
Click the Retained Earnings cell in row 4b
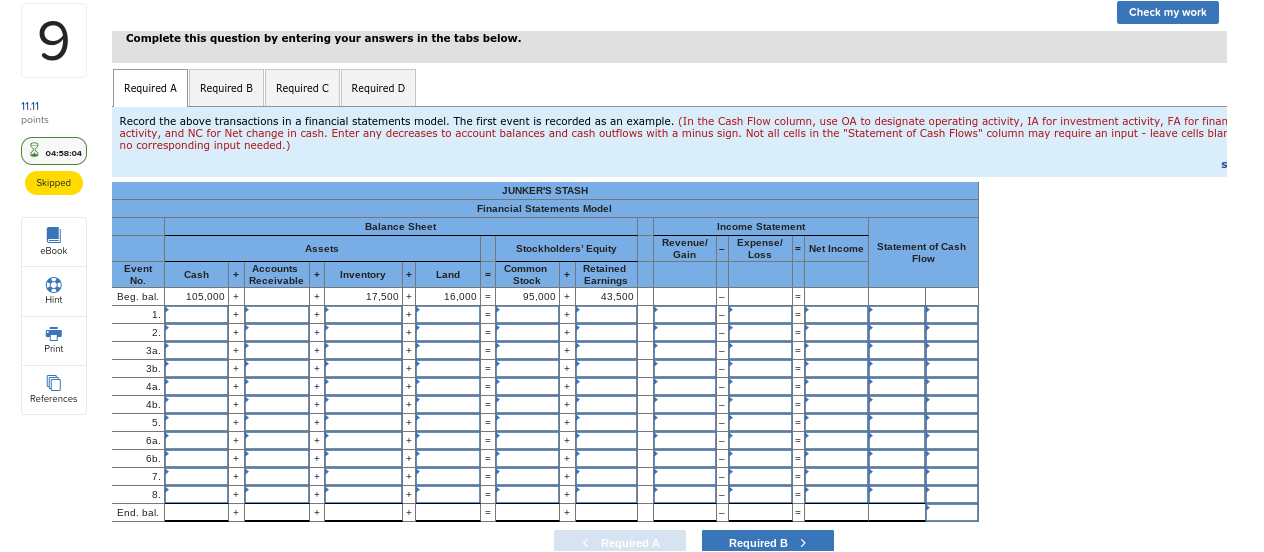pyautogui.click(x=605, y=405)
